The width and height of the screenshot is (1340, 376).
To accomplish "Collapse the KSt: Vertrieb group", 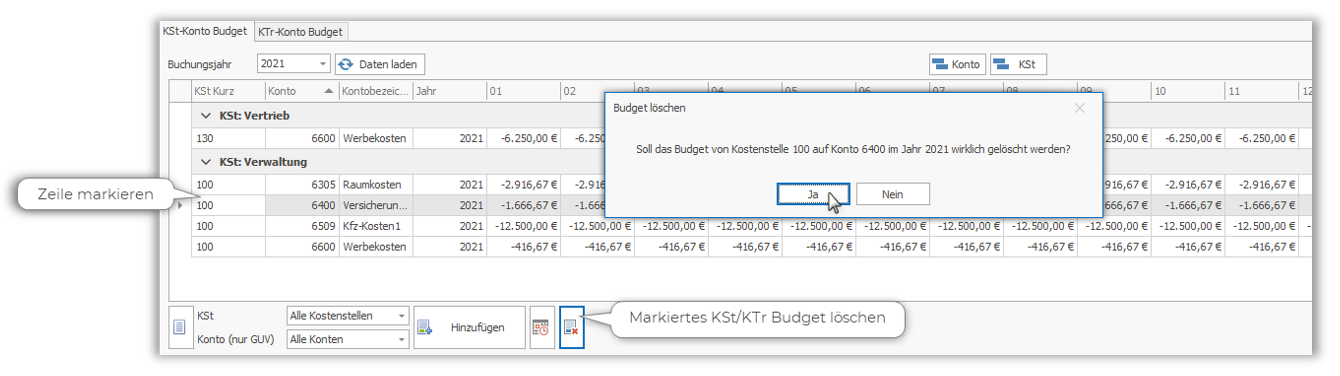I will (207, 116).
